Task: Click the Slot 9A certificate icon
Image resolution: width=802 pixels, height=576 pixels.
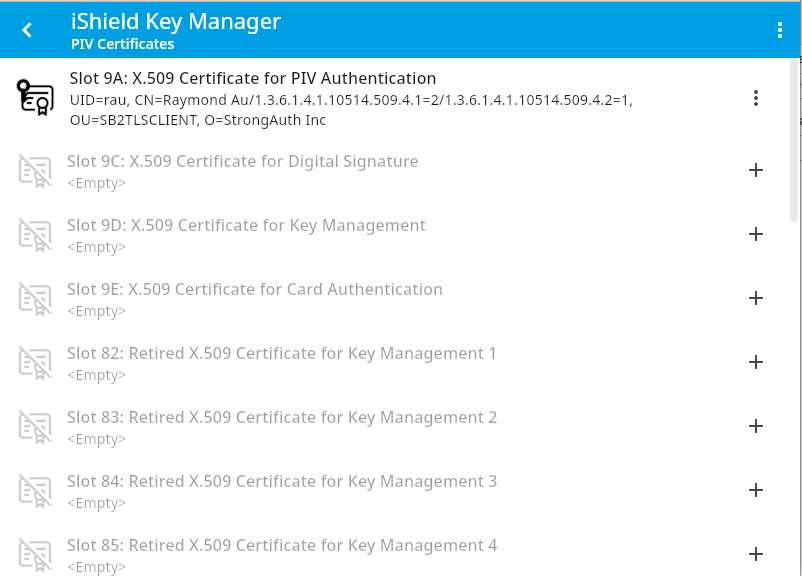Action: coord(35,98)
